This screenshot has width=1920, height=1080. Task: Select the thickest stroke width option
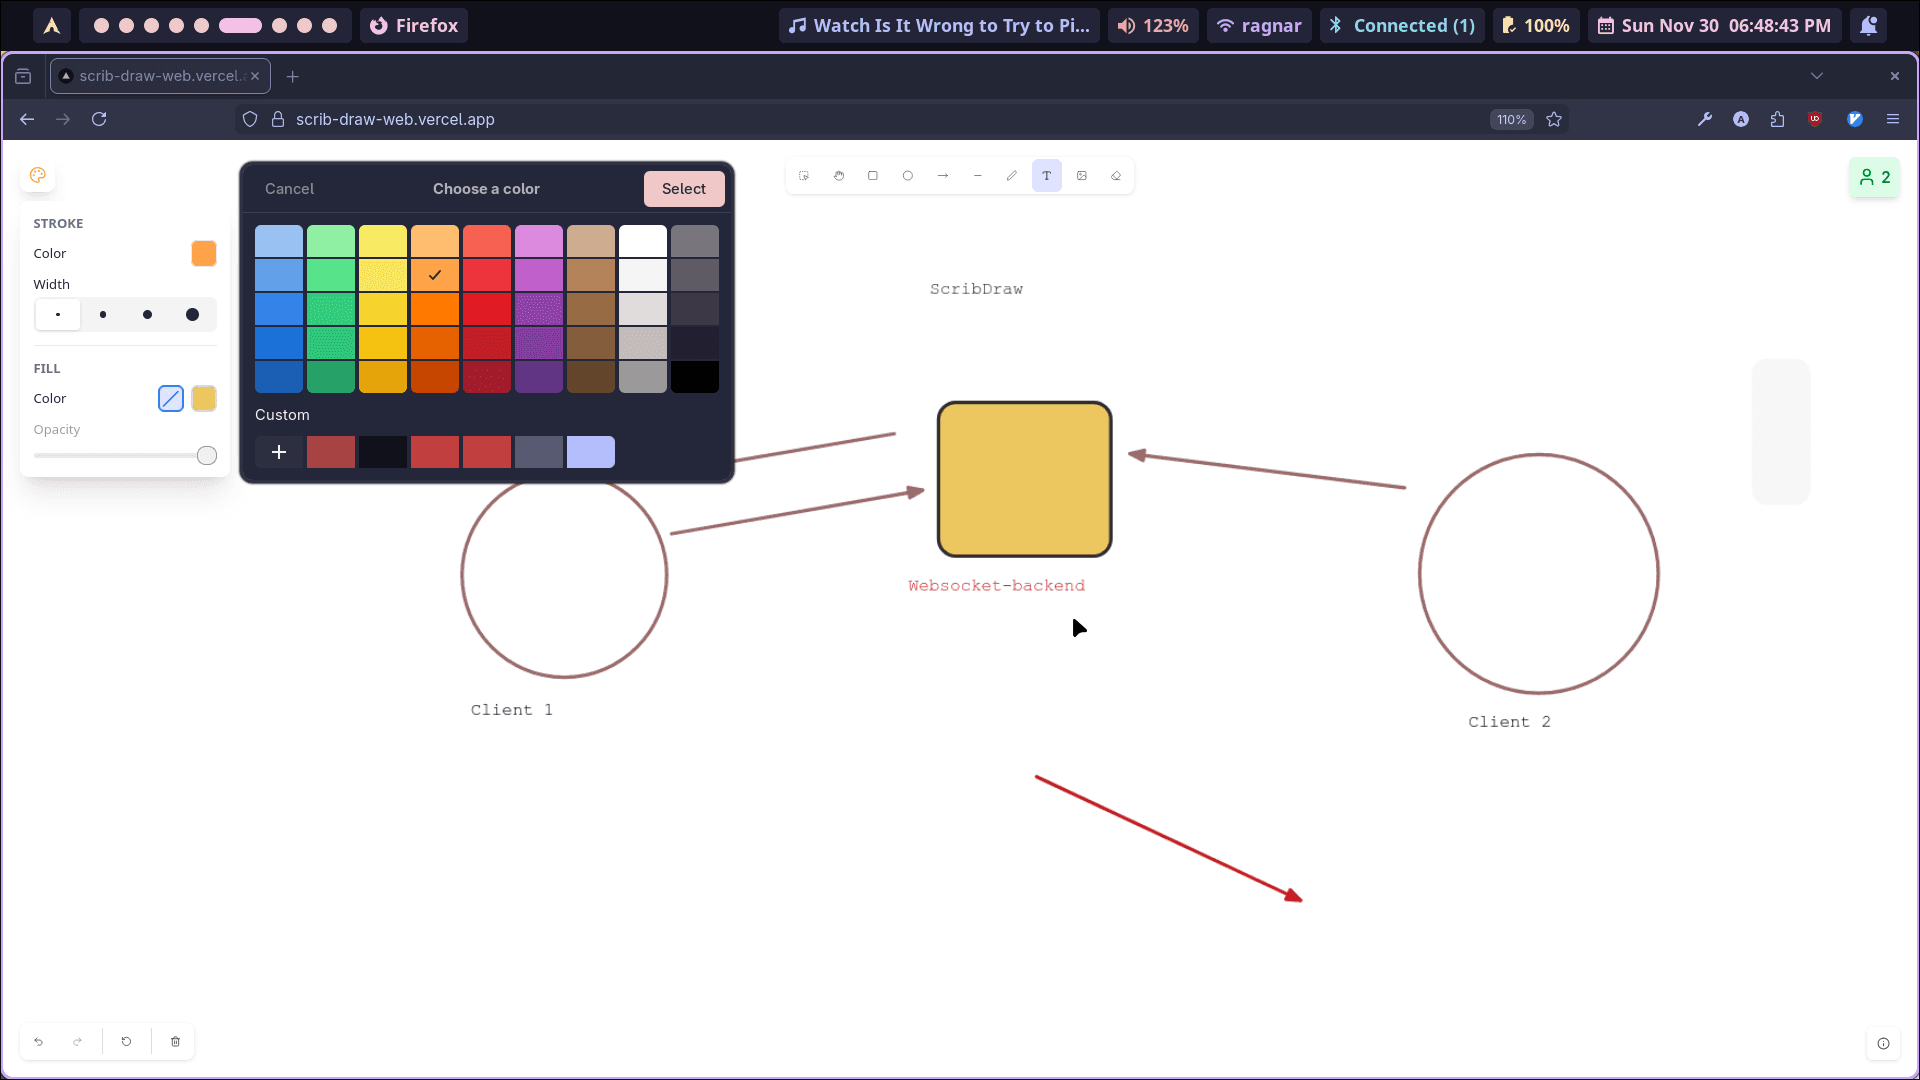click(192, 314)
